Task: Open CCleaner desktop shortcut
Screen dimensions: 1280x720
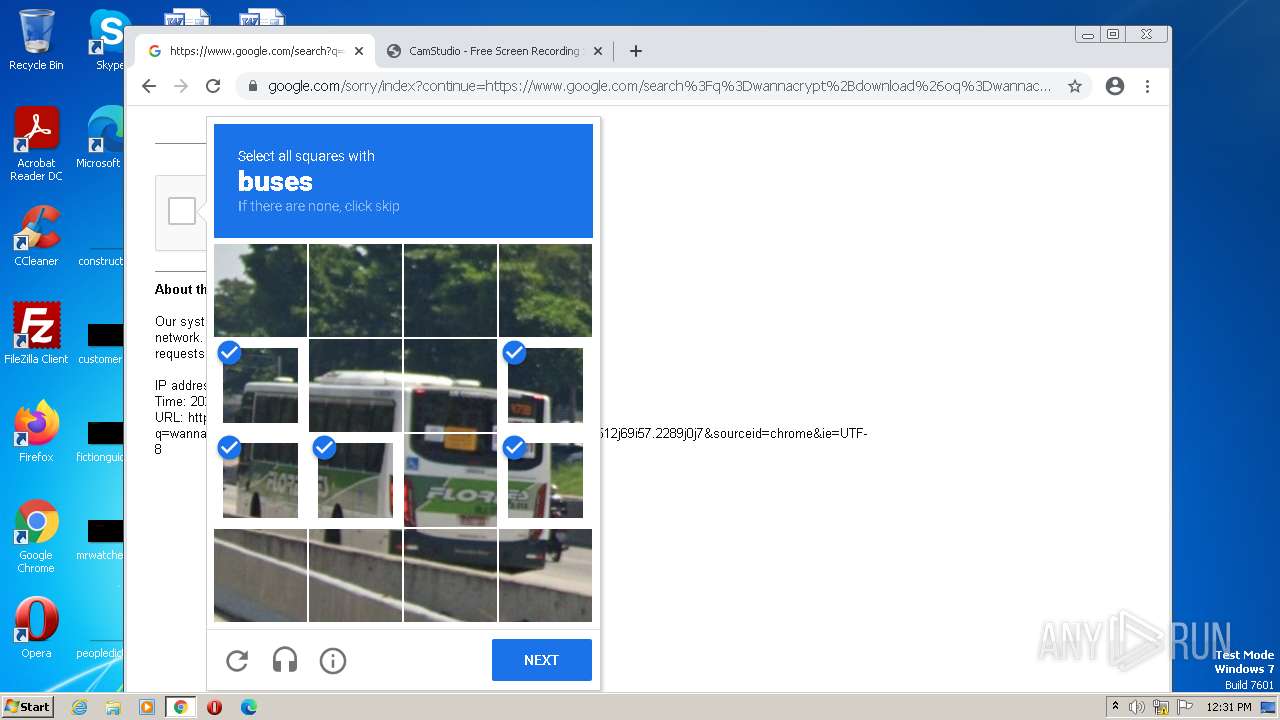Action: [36, 236]
